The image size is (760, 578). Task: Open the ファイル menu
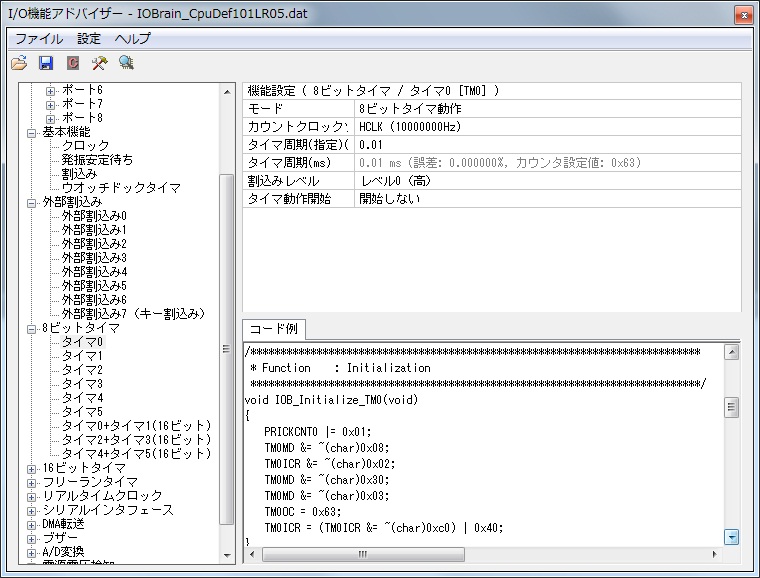tap(39, 39)
